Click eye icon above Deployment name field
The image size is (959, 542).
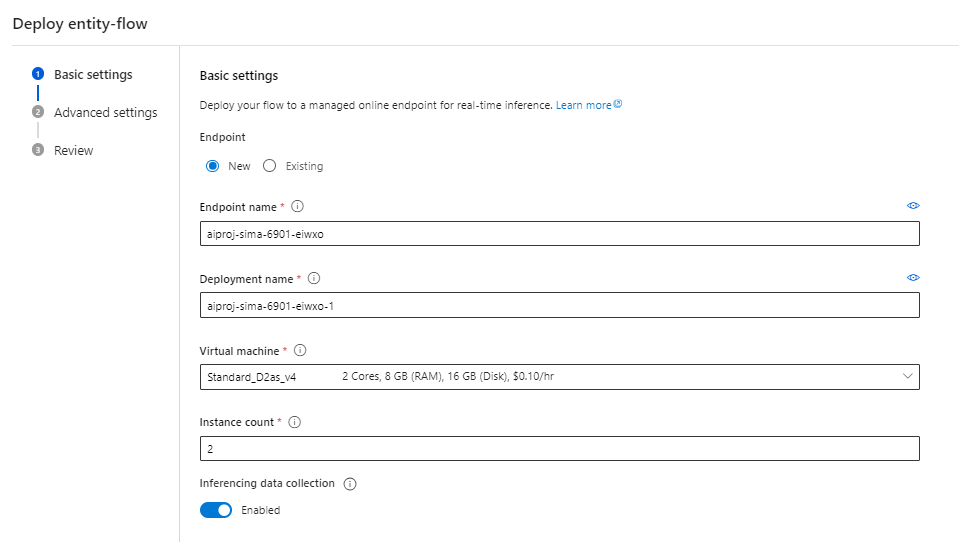point(913,277)
